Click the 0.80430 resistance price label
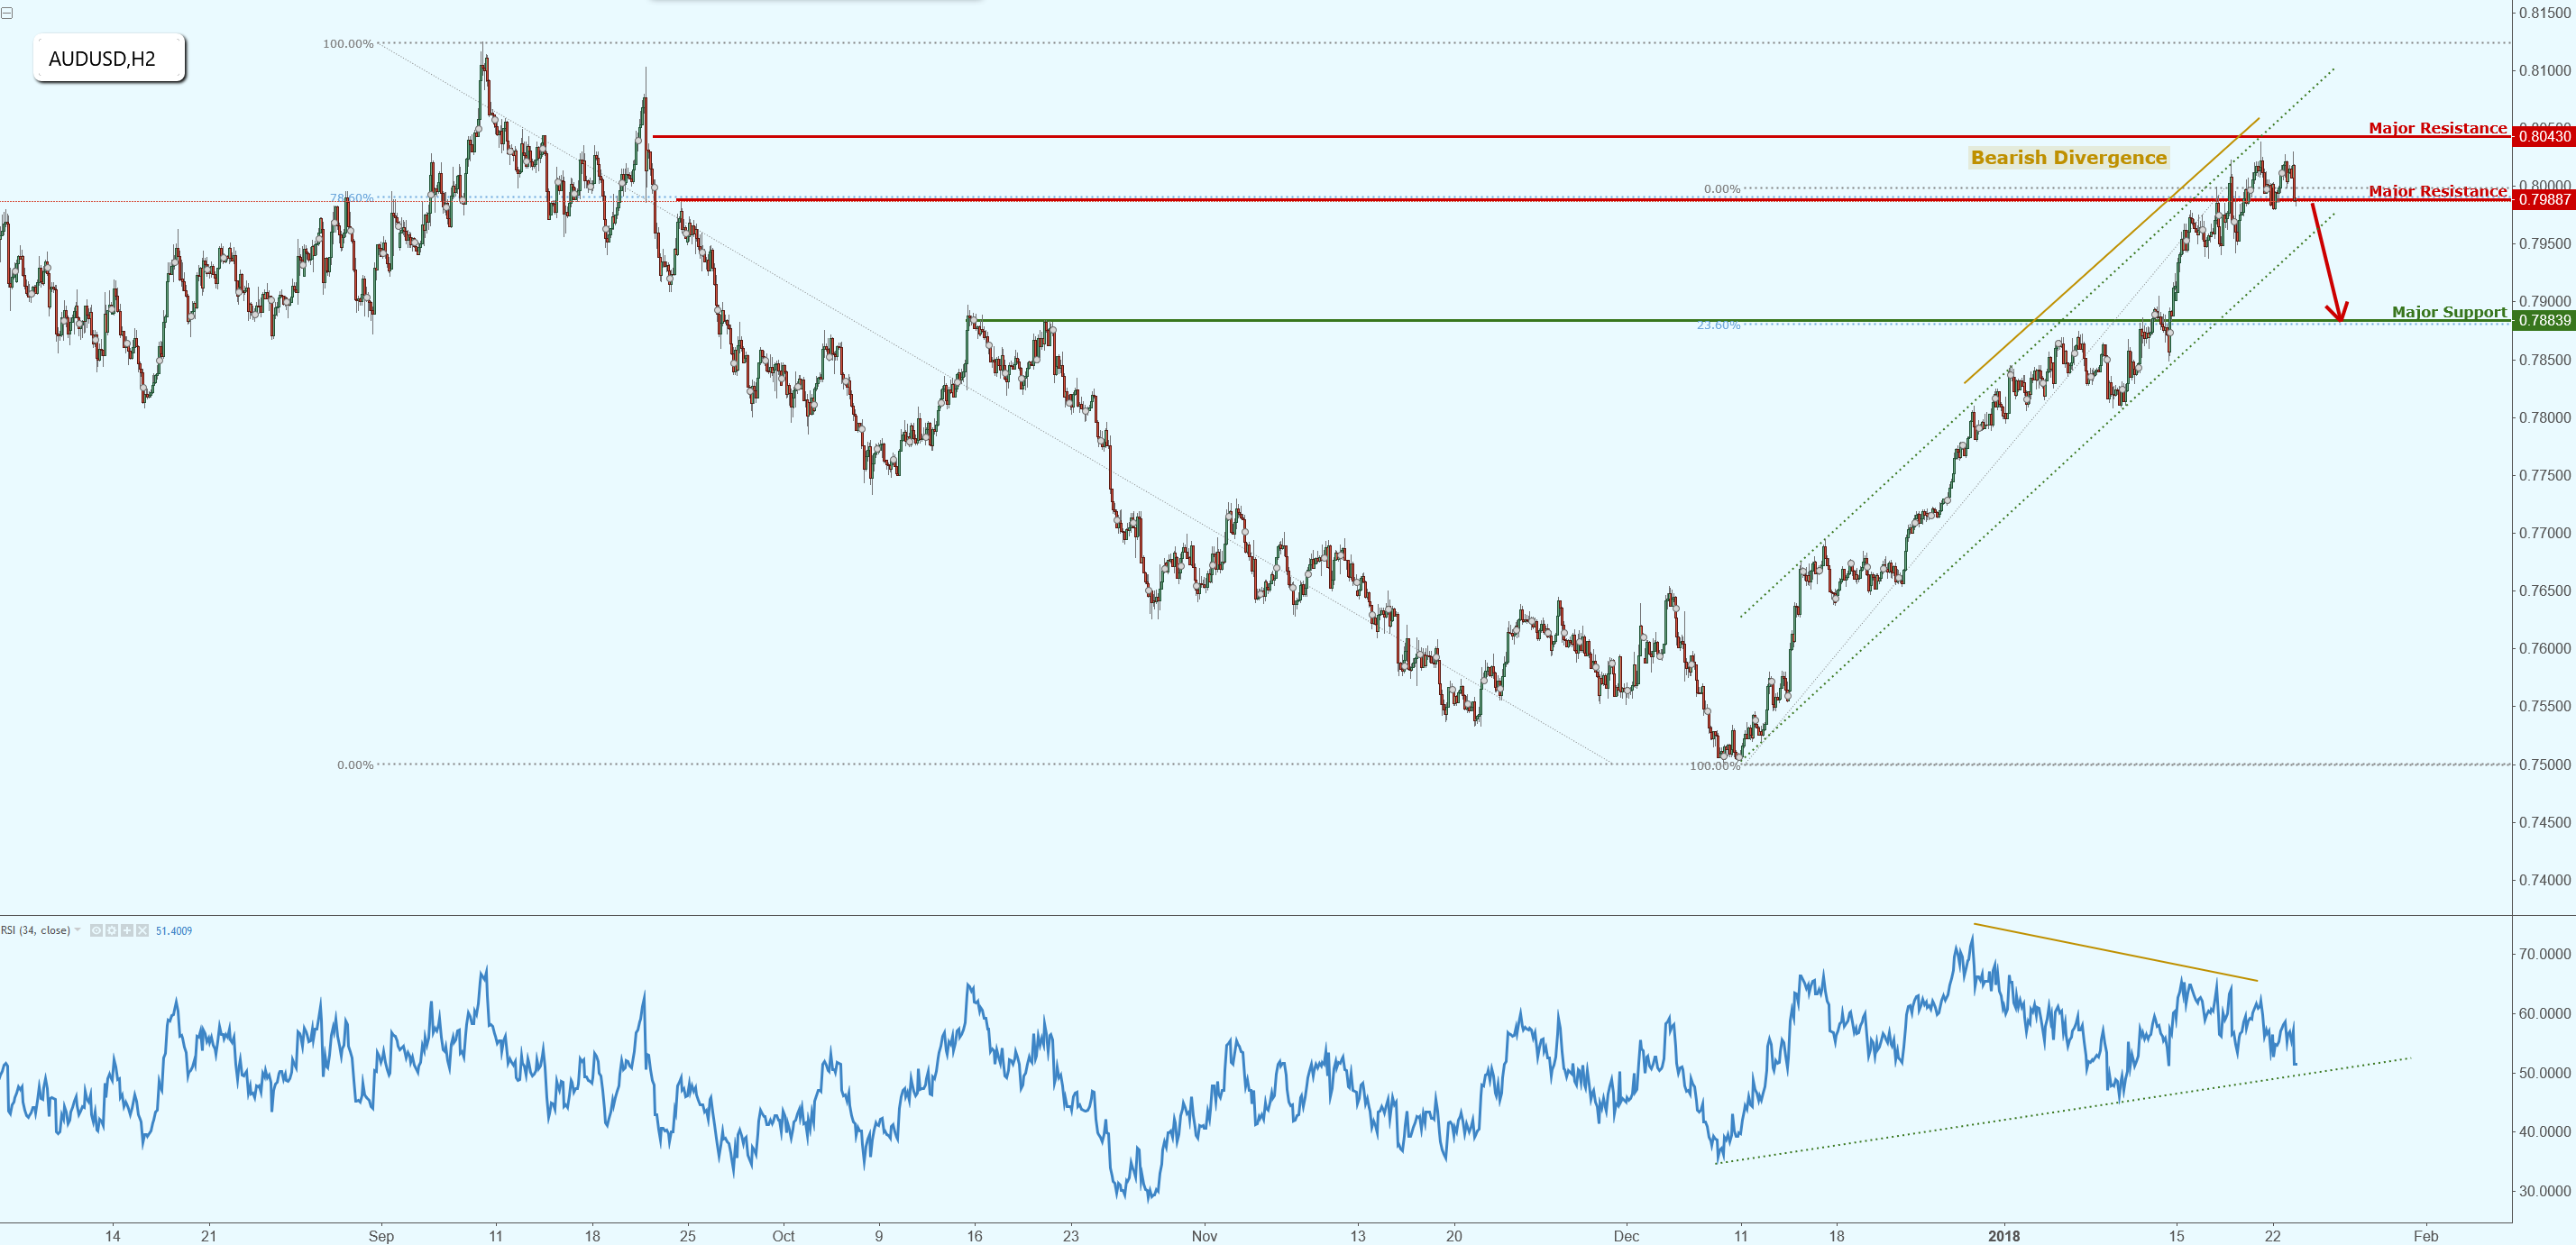The image size is (2576, 1245). 2543,136
